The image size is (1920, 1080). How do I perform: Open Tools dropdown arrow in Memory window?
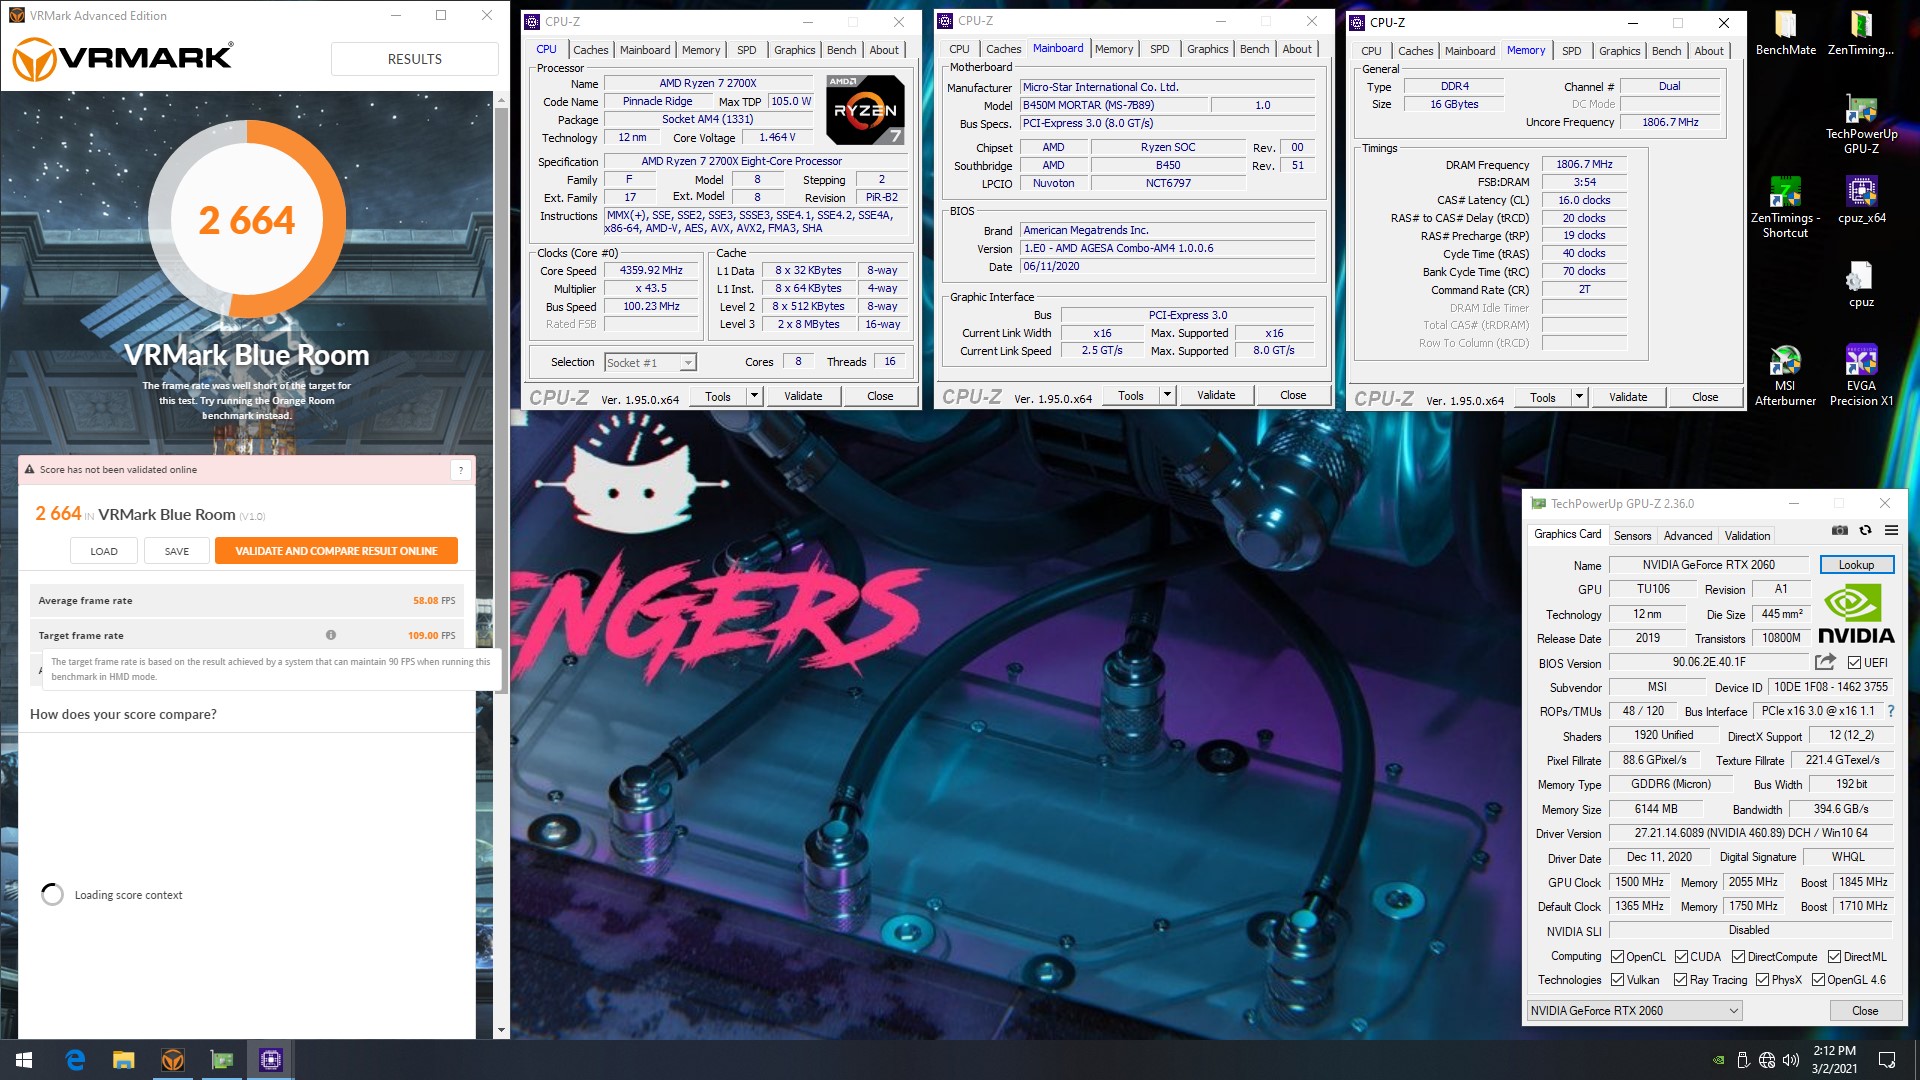coord(1579,398)
